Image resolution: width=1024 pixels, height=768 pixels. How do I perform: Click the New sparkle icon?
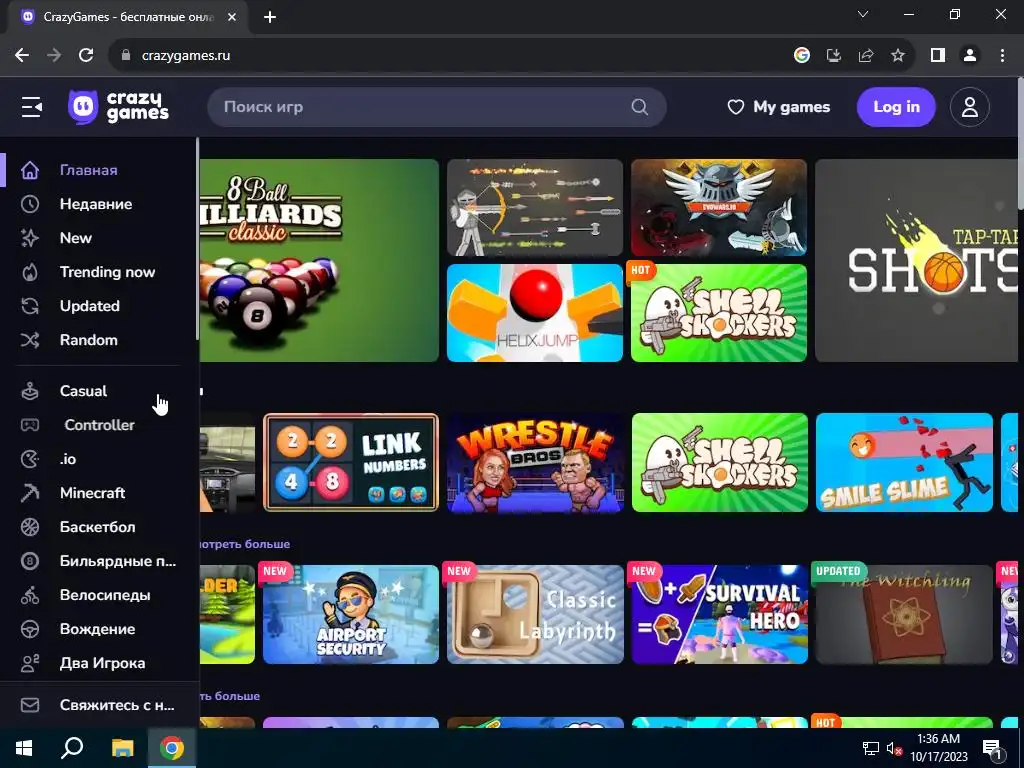[30, 238]
